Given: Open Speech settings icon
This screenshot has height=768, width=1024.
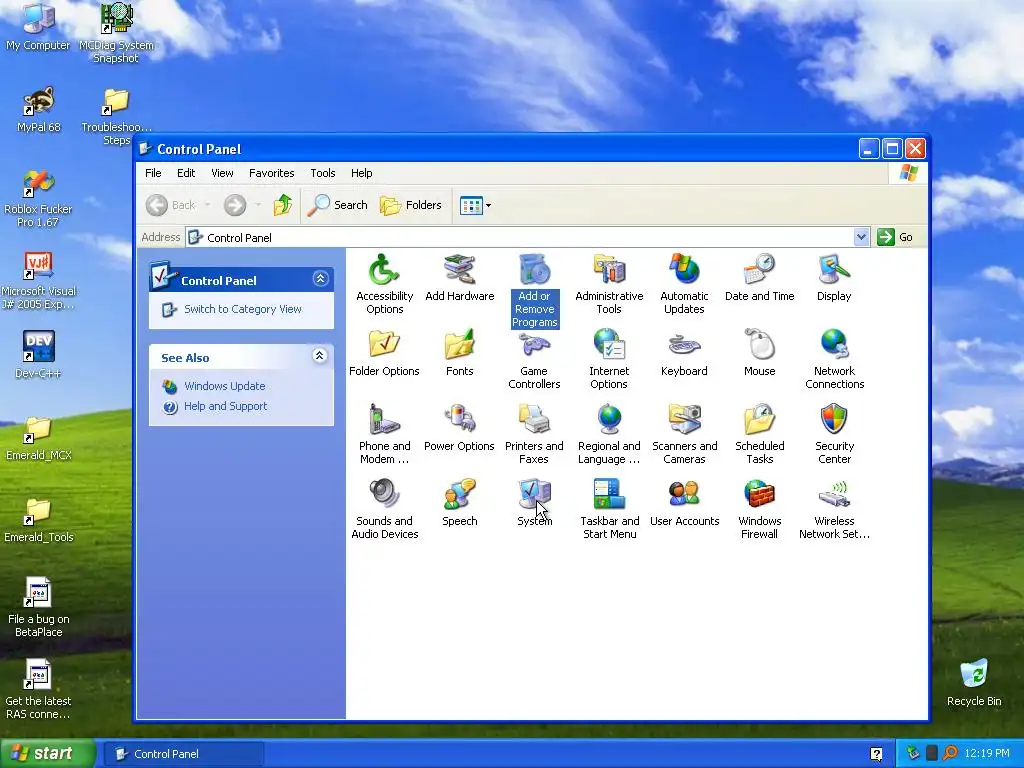Looking at the screenshot, I should (x=459, y=504).
